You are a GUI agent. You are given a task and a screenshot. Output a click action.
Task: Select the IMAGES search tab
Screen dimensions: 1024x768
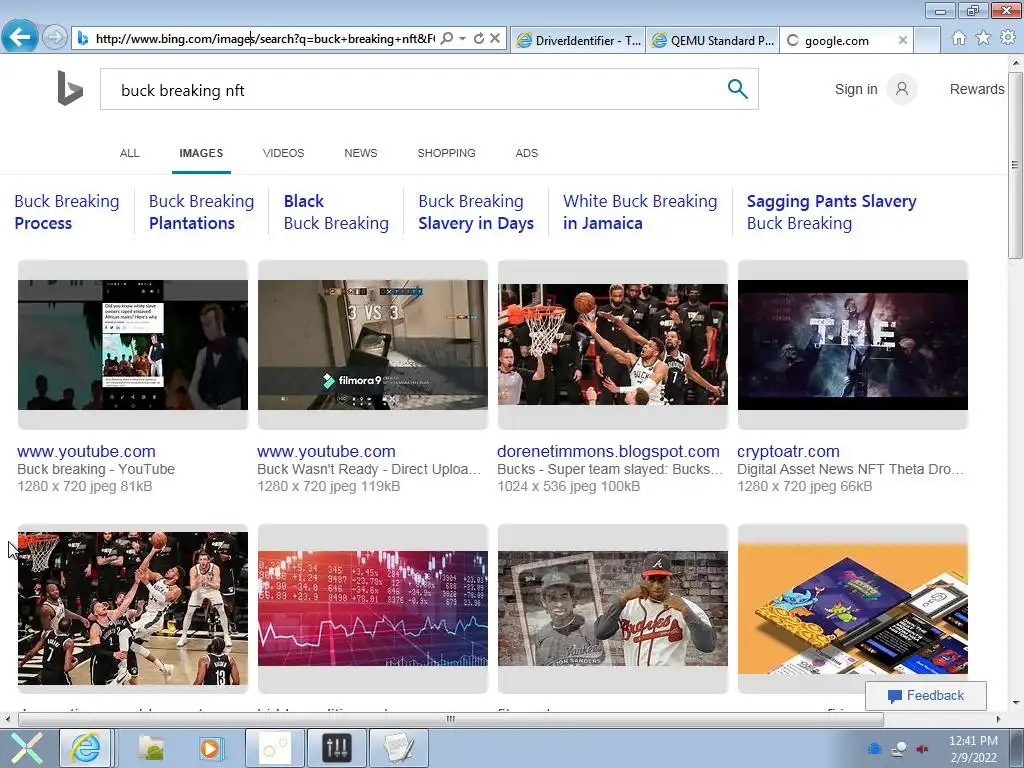point(201,153)
